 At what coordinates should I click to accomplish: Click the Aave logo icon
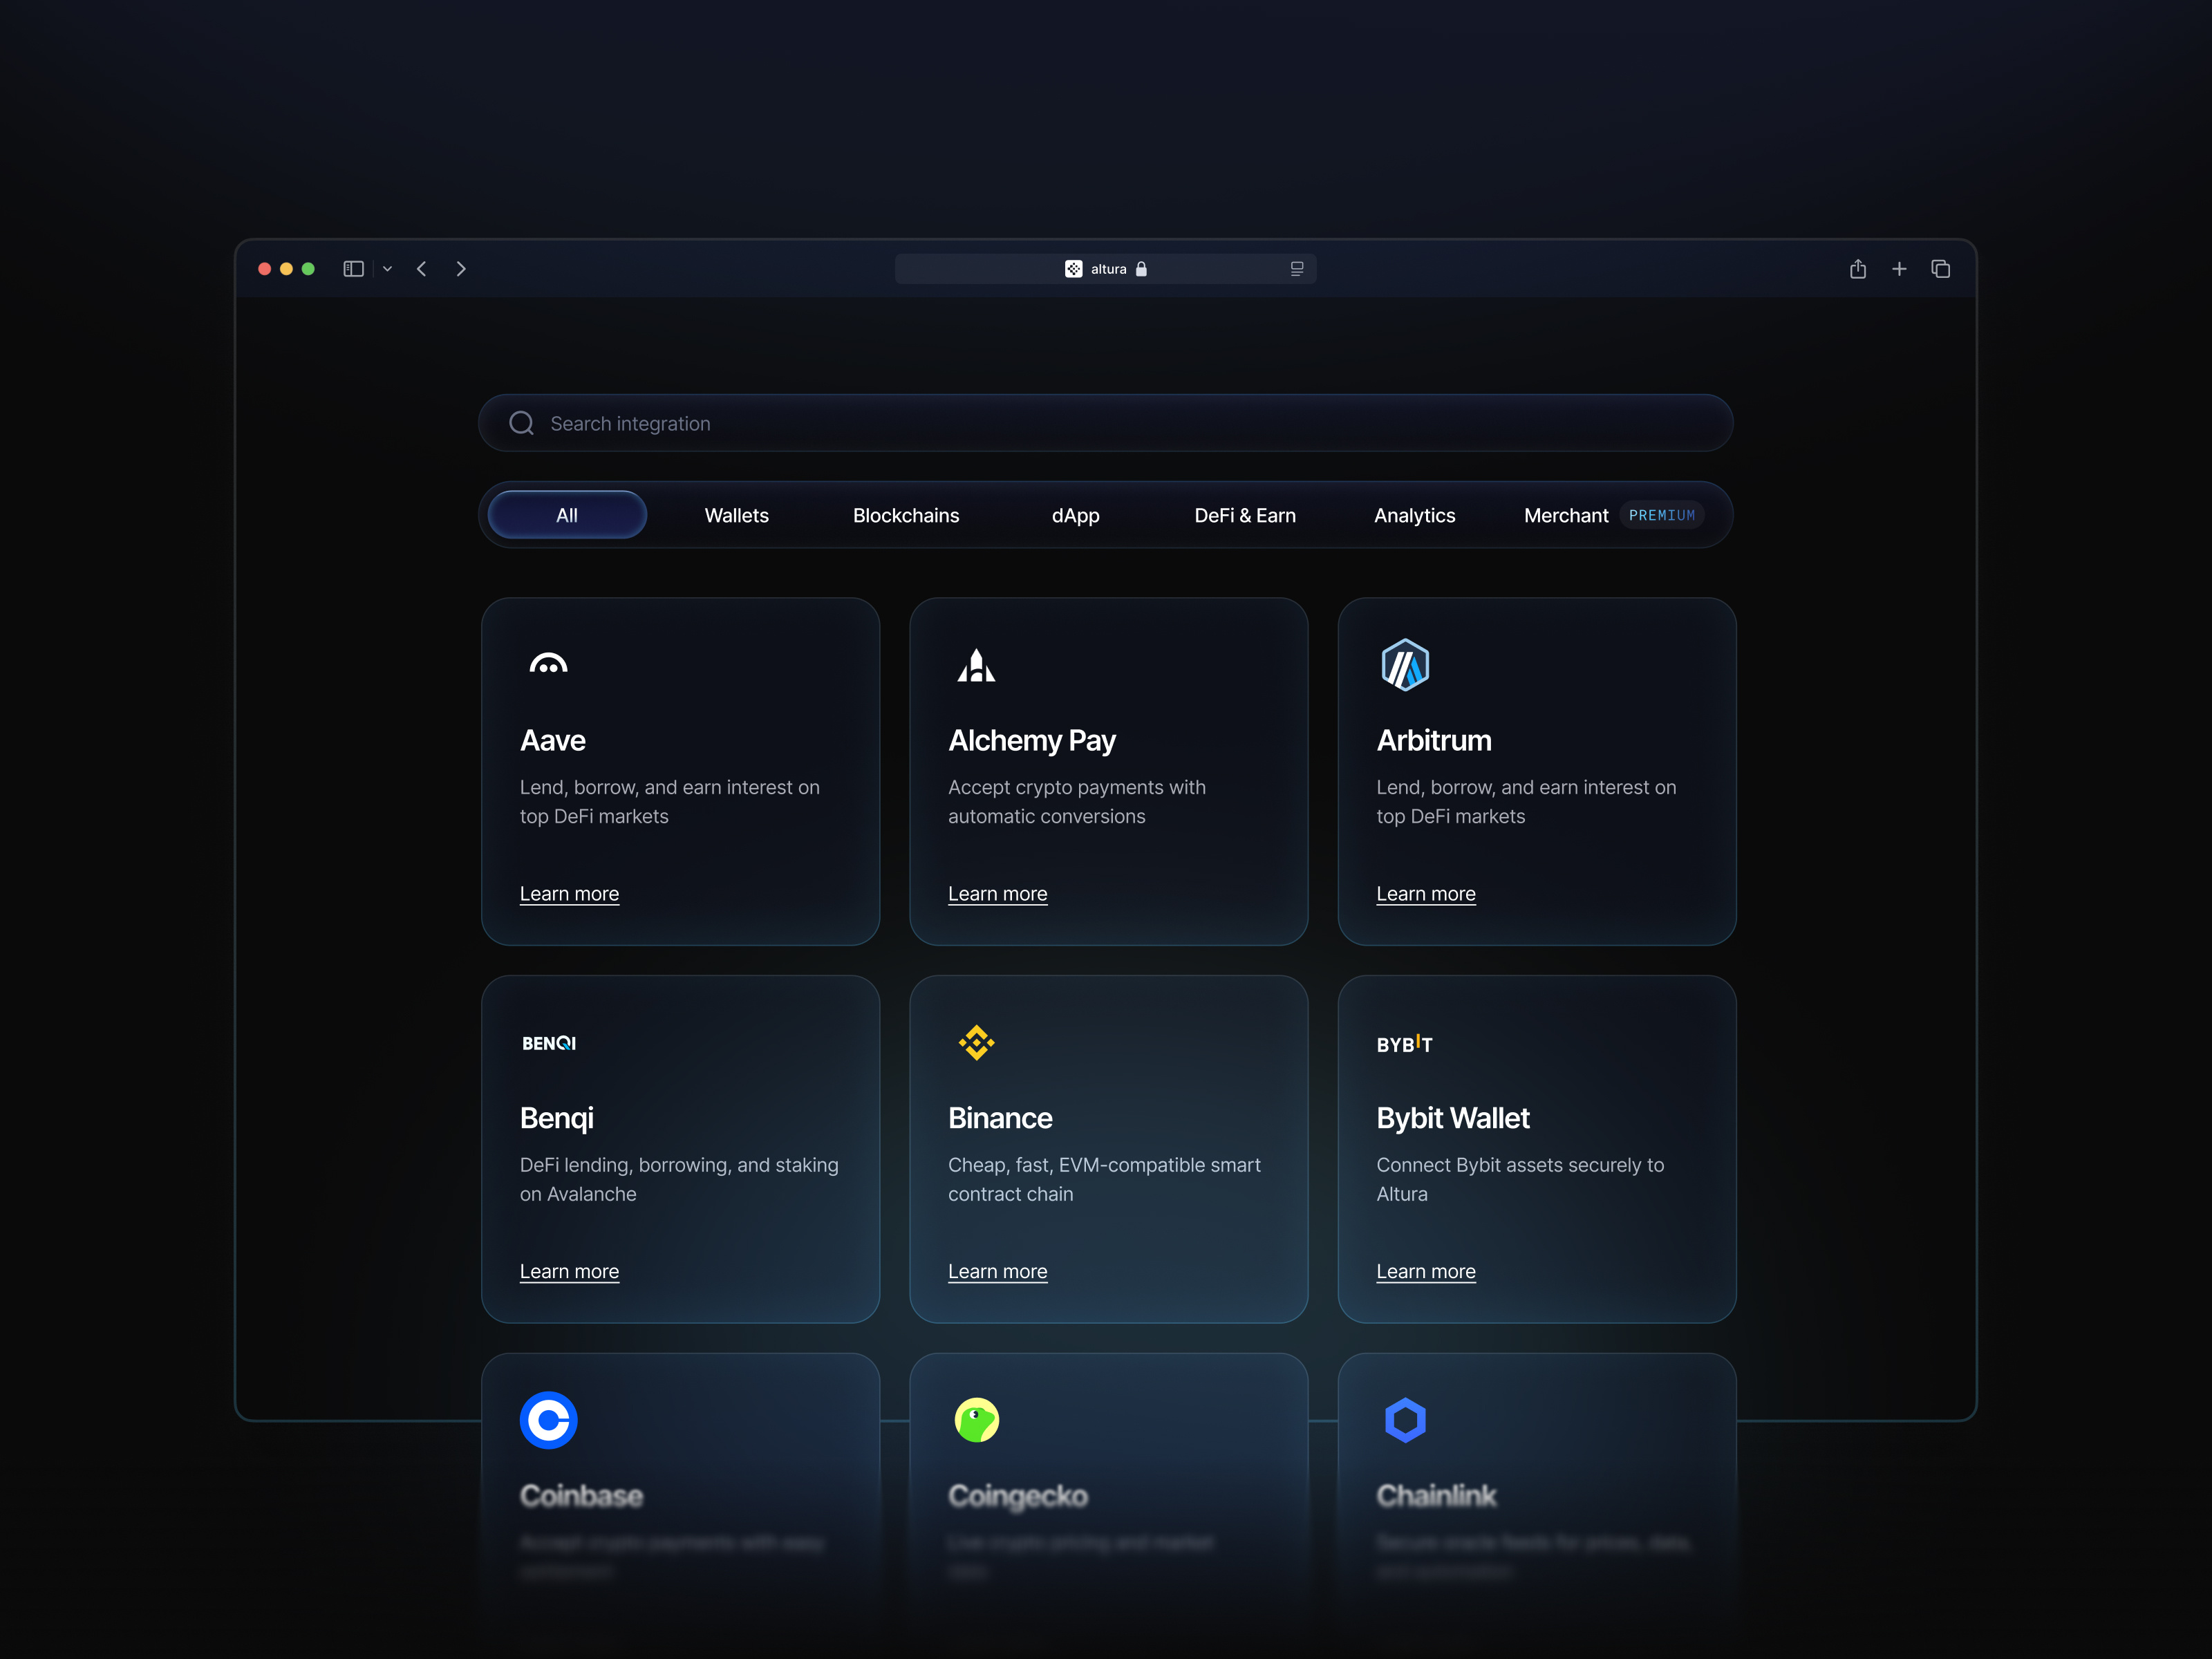click(549, 663)
